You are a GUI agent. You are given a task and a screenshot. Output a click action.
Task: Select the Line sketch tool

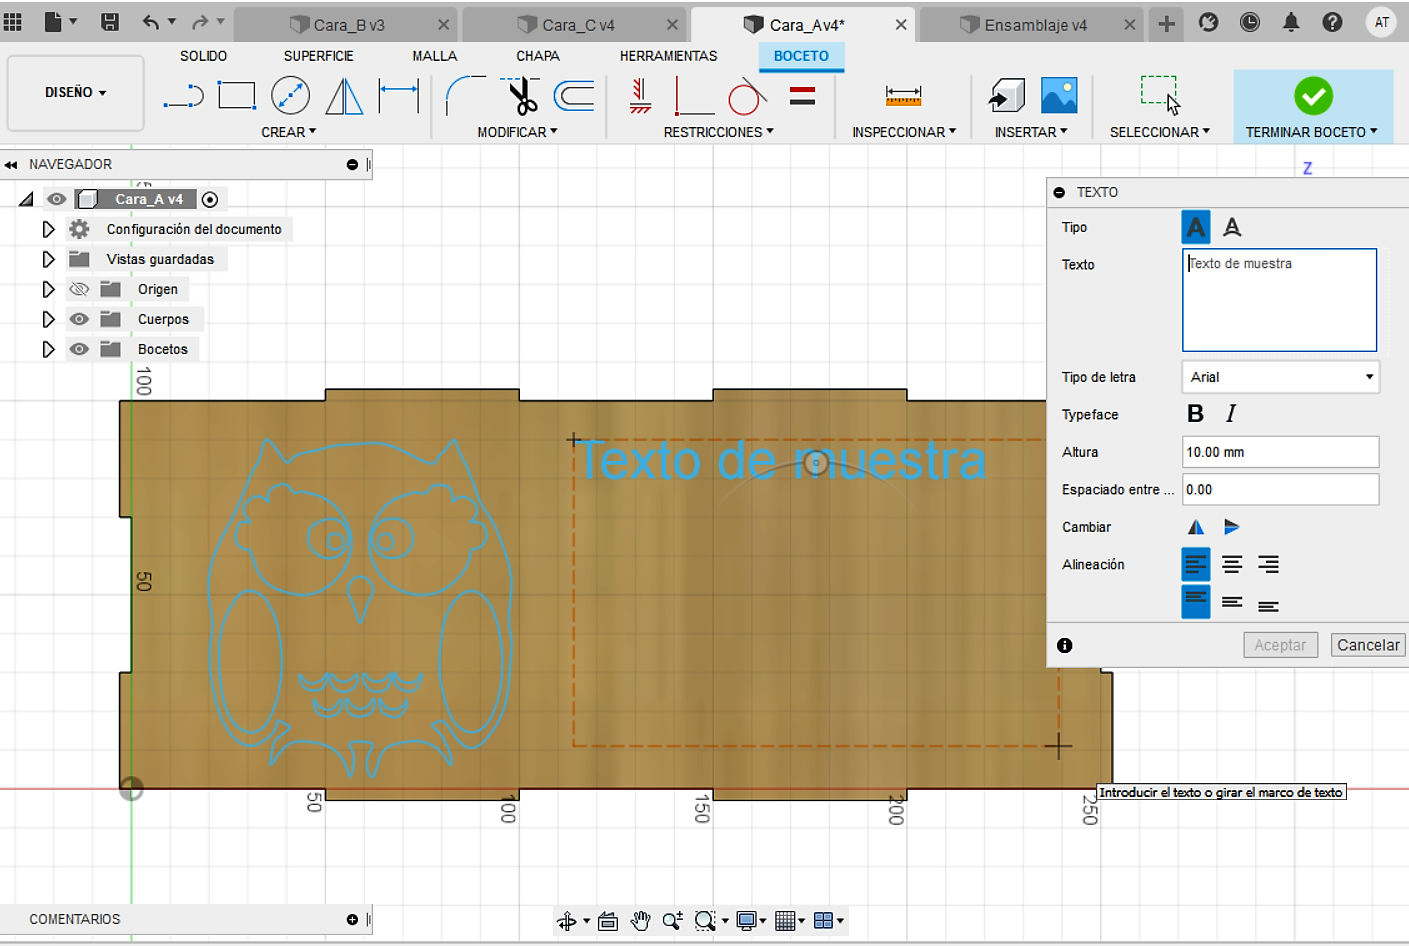click(x=183, y=96)
